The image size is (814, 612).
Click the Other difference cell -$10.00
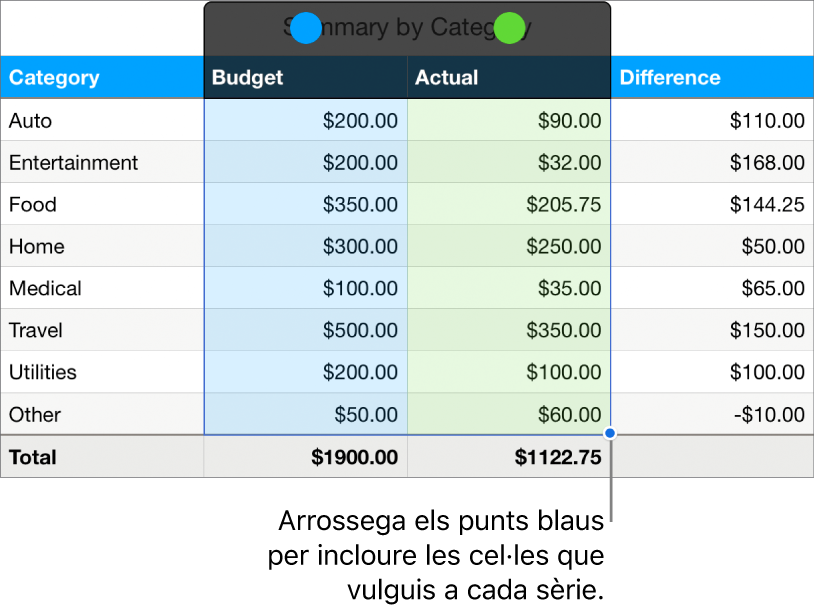(711, 415)
